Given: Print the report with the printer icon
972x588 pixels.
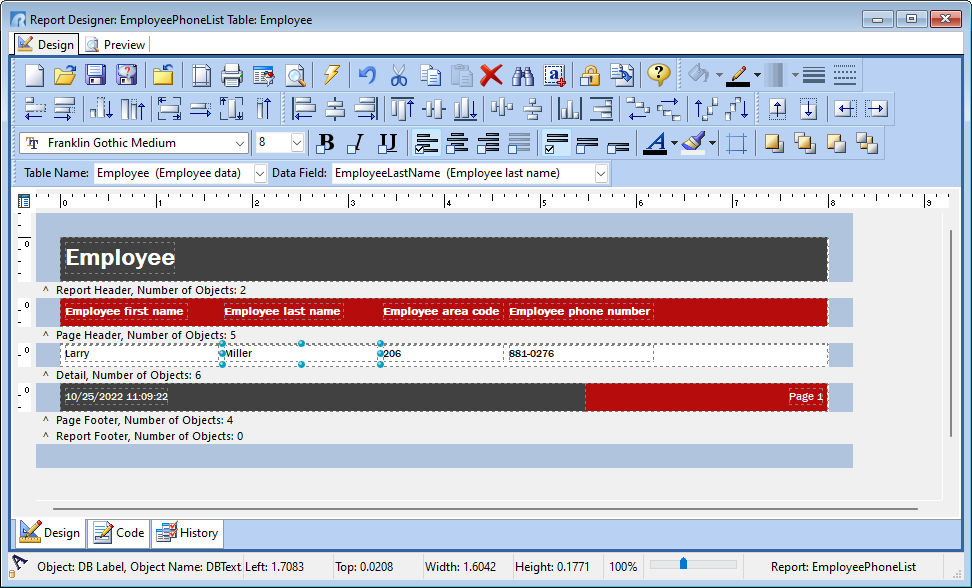Looking at the screenshot, I should 232,75.
